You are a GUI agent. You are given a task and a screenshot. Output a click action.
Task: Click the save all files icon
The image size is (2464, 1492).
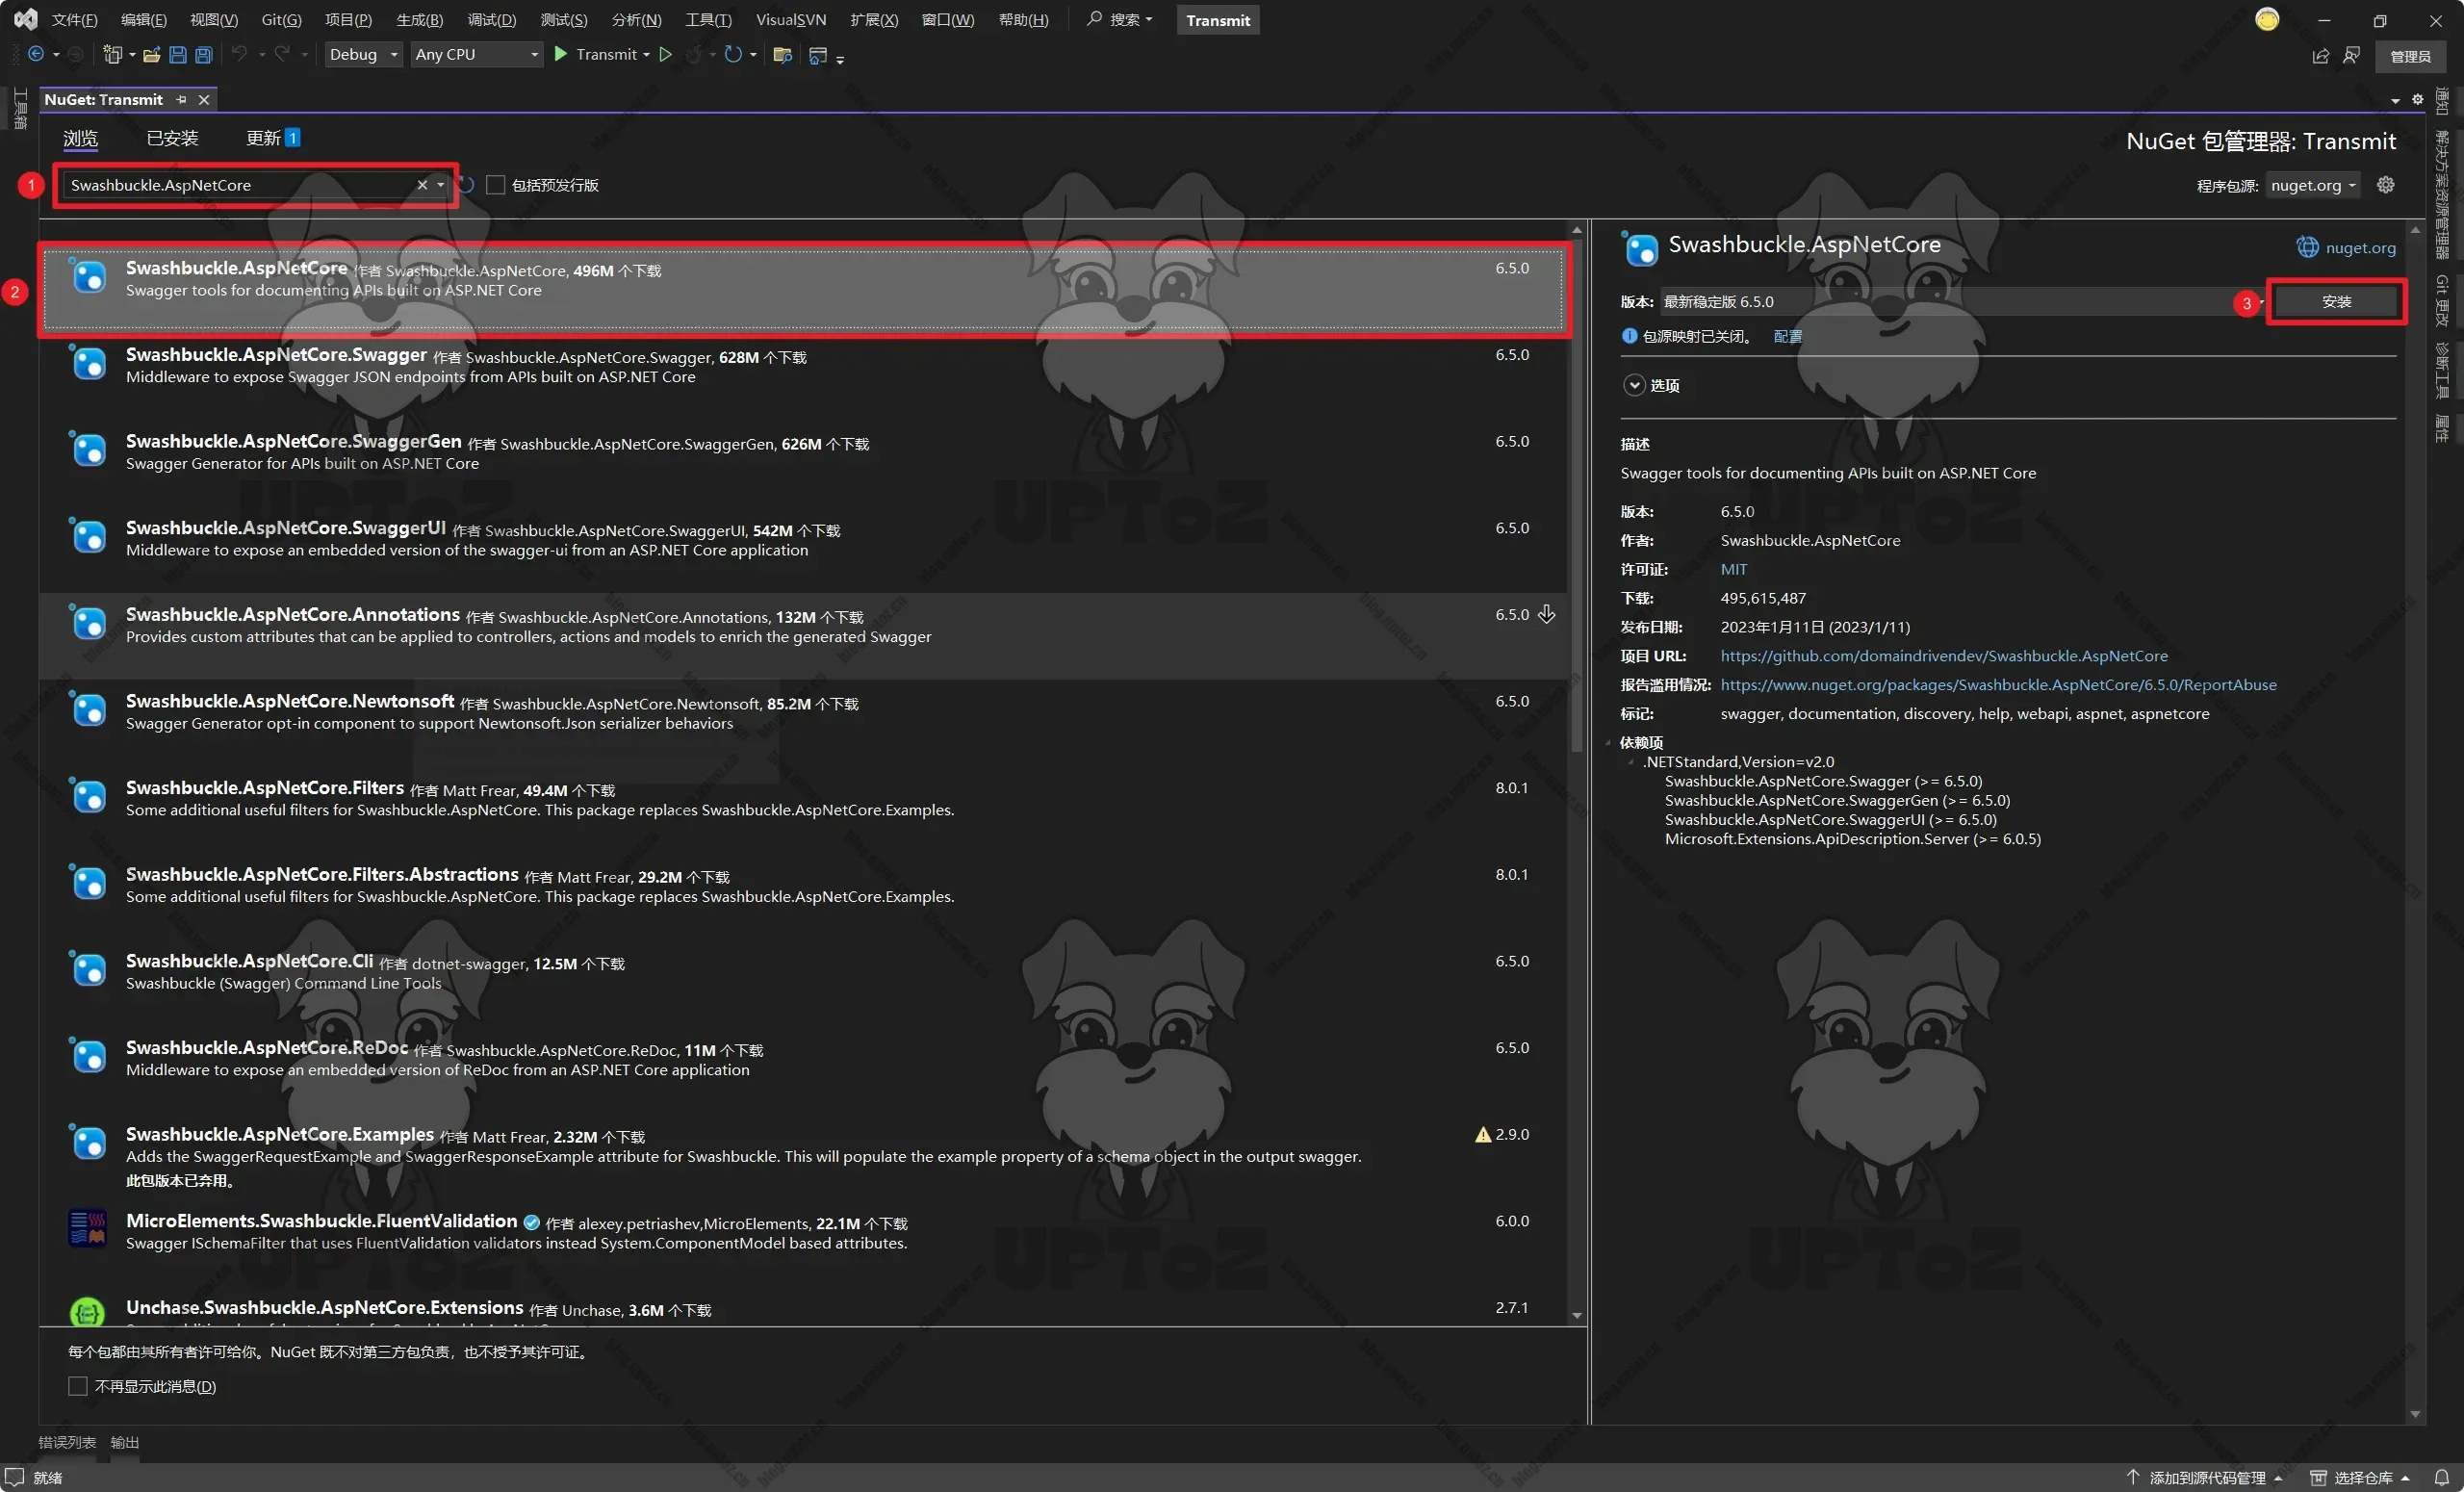click(x=203, y=54)
